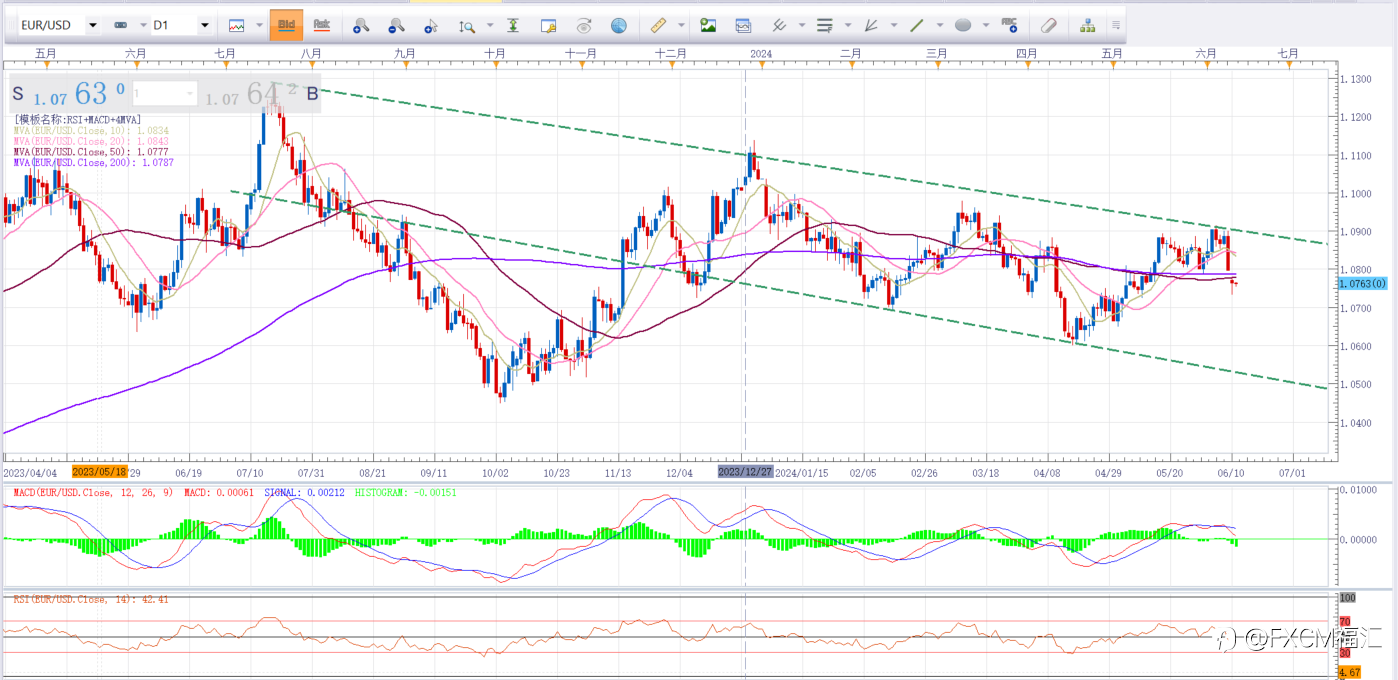The height and width of the screenshot is (680, 1398).
Task: Open the D1 timeframe dropdown
Action: 205,25
